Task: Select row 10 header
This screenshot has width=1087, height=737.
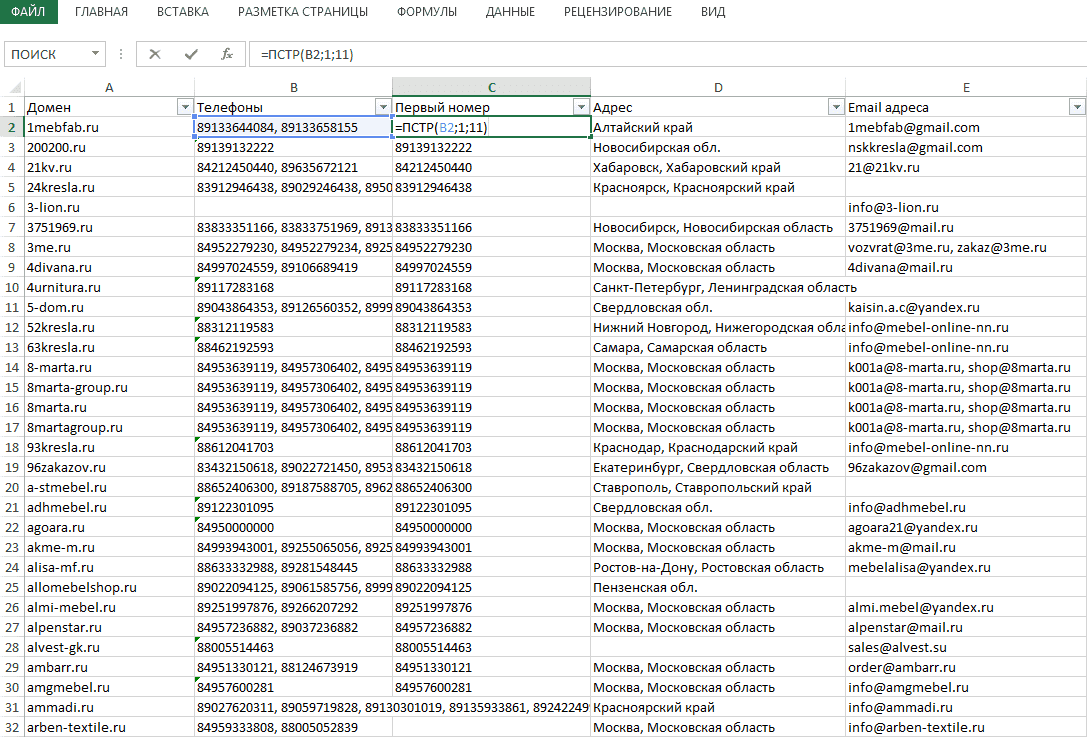Action: click(12, 287)
